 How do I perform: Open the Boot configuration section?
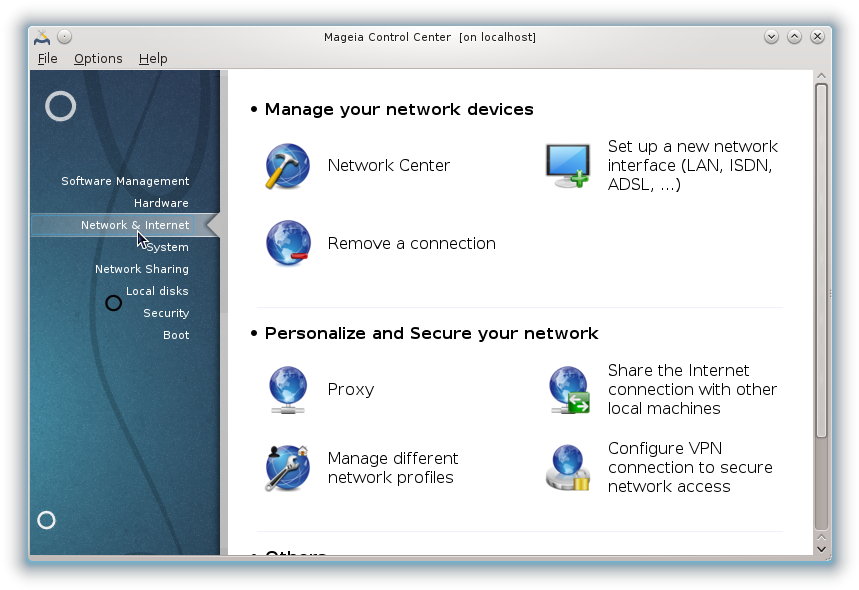pyautogui.click(x=176, y=335)
